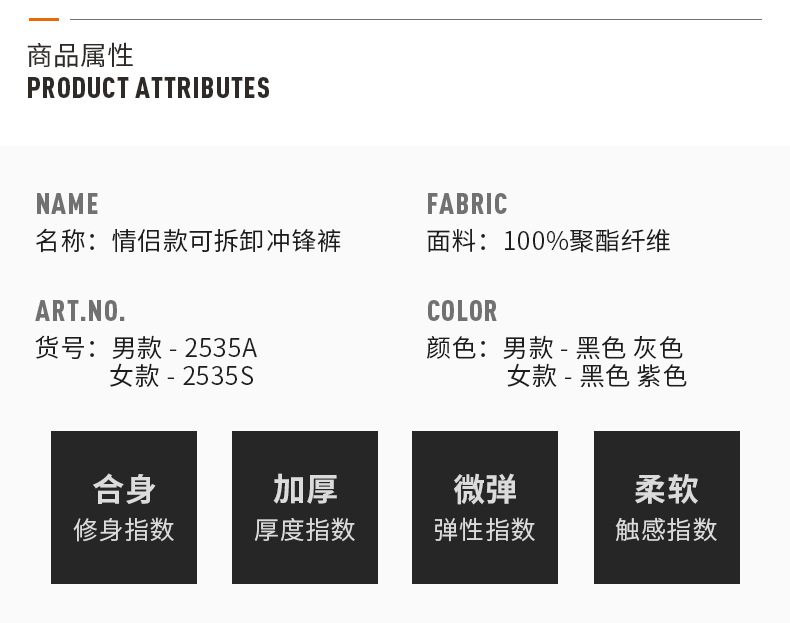Click the NAME label

point(67,204)
